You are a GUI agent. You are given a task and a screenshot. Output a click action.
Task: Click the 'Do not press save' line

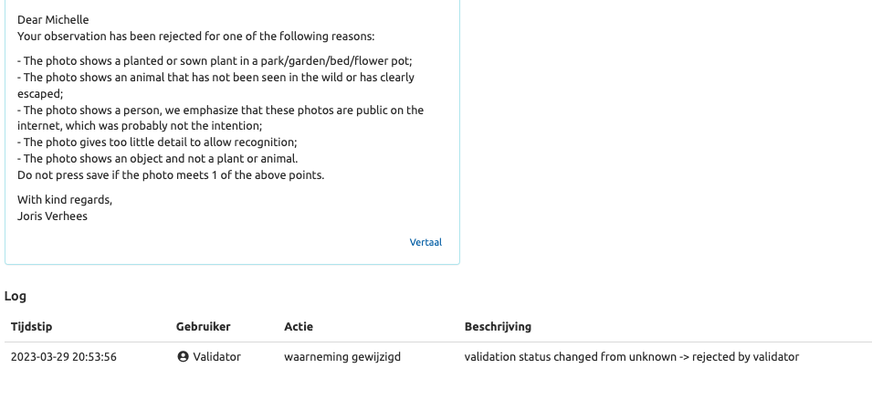pyautogui.click(x=171, y=175)
